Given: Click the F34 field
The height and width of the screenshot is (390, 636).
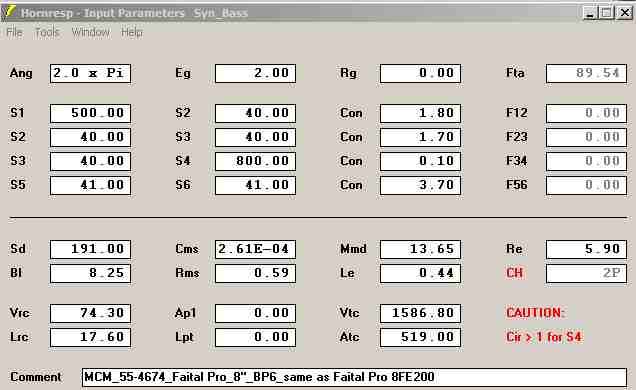Looking at the screenshot, I should pyautogui.click(x=586, y=161).
